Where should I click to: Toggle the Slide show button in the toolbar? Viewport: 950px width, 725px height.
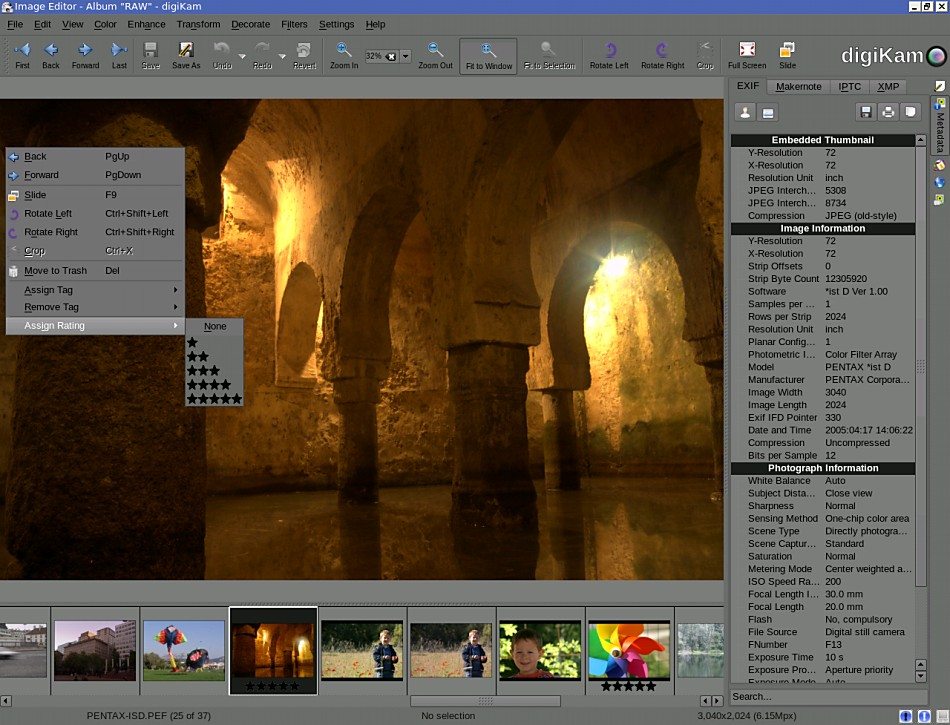[x=787, y=51]
